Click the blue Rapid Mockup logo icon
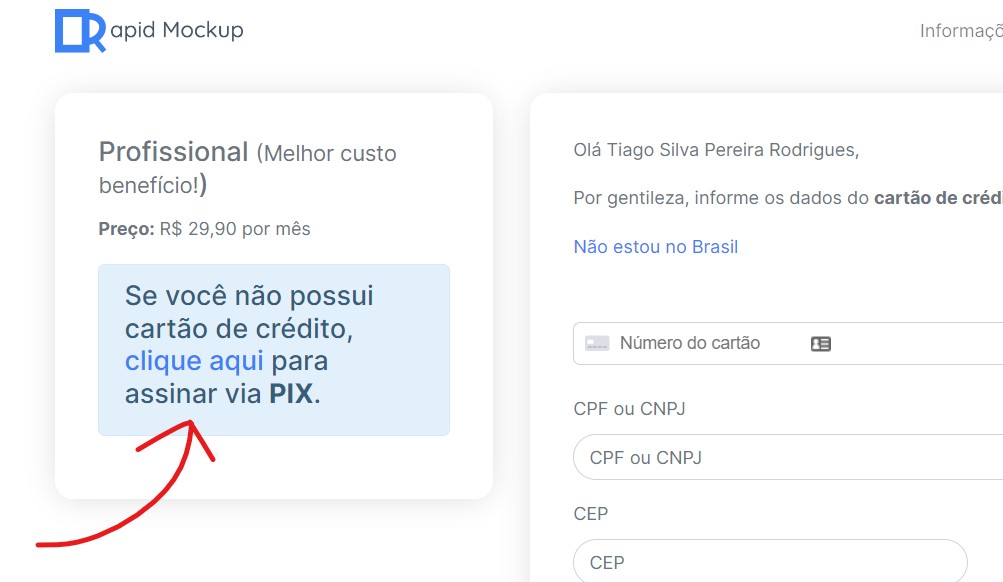The image size is (1003, 582). [80, 31]
